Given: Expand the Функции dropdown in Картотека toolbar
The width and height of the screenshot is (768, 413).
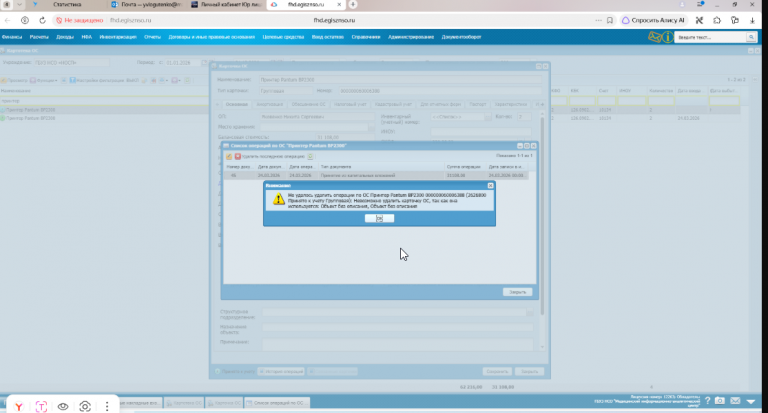Looking at the screenshot, I should [x=44, y=80].
